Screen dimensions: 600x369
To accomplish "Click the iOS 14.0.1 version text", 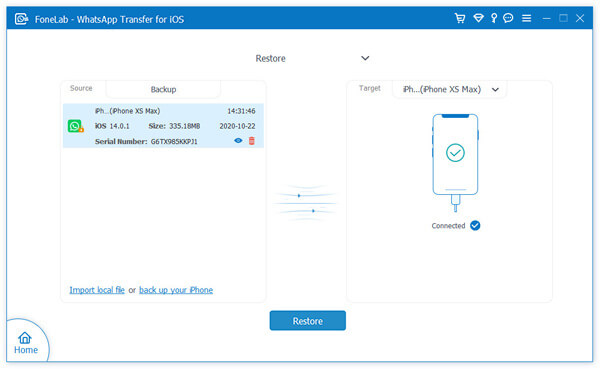I will pyautogui.click(x=112, y=126).
